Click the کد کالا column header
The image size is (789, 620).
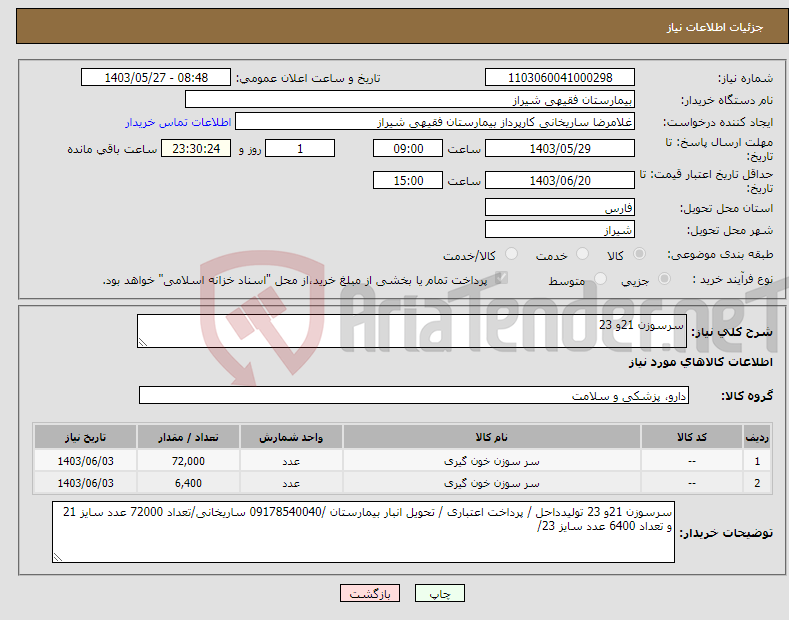point(692,437)
